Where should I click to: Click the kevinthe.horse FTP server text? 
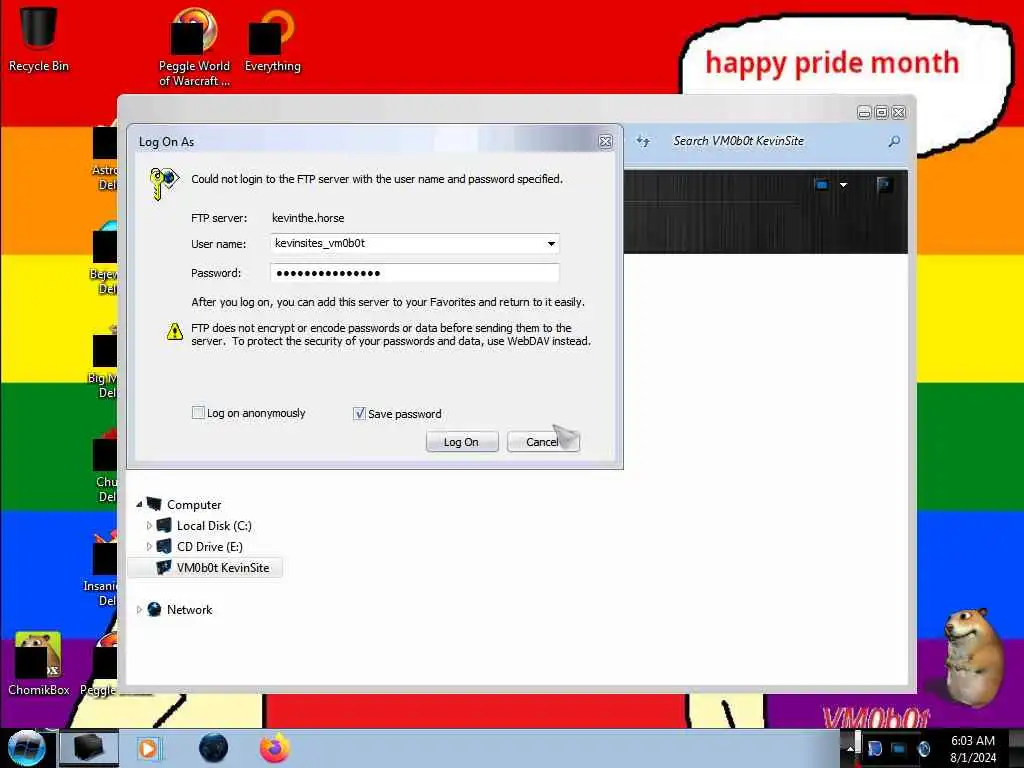(x=308, y=218)
